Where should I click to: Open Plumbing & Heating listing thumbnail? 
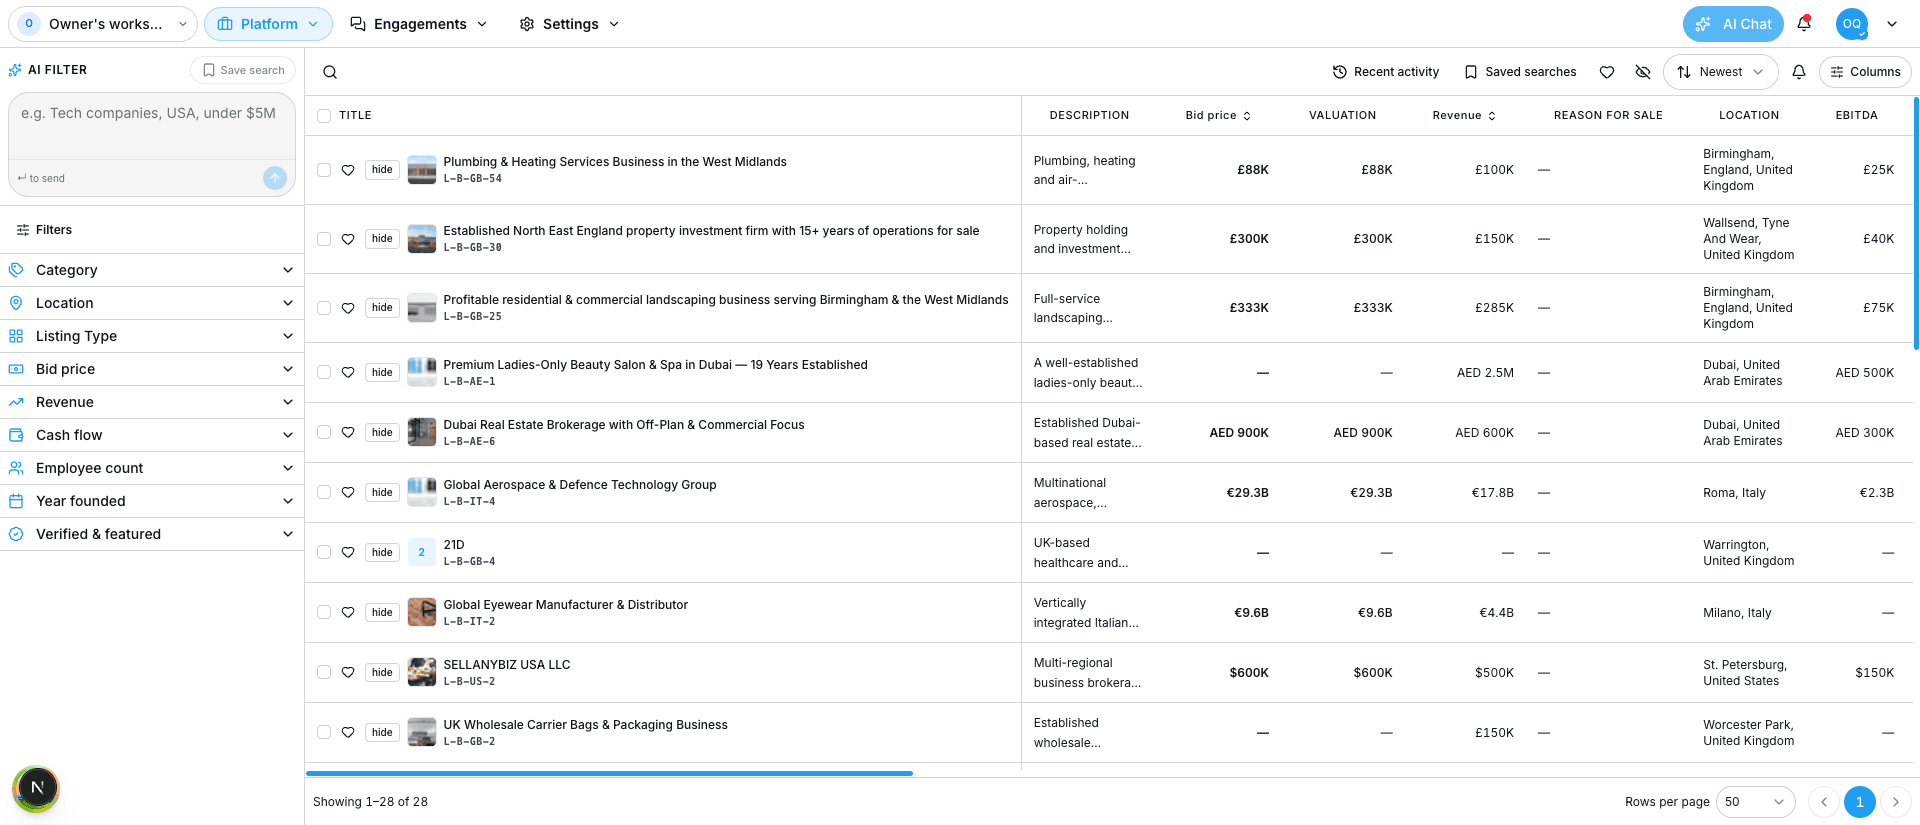(x=422, y=170)
